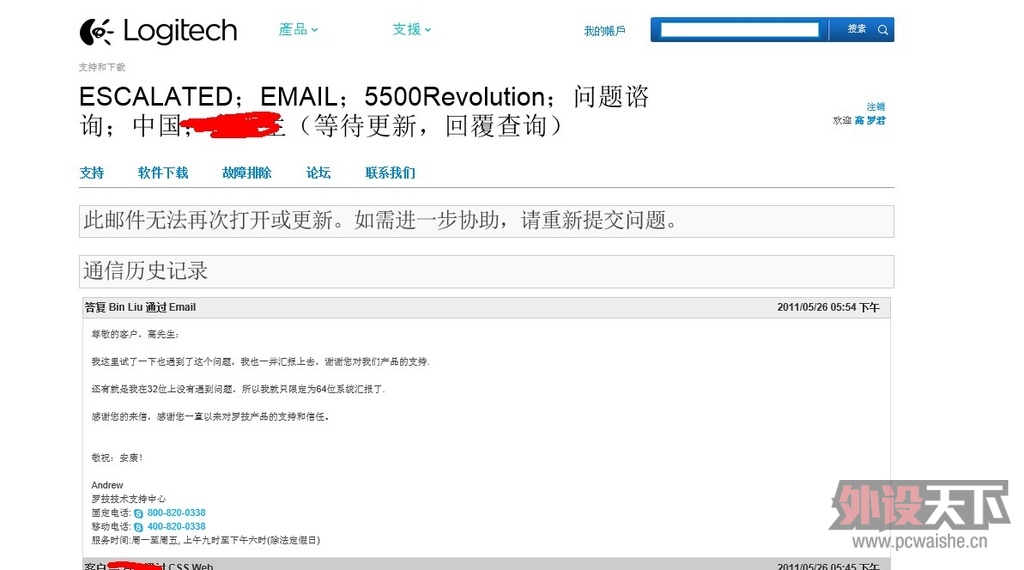Select the 敬祝：安康 closing line
This screenshot has height=570, width=1024.
click(x=117, y=458)
